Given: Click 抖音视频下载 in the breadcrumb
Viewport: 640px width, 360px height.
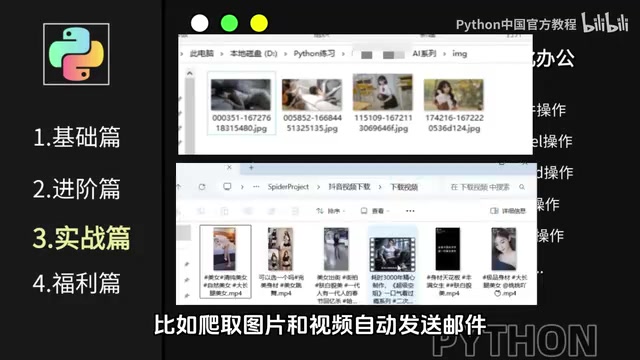Looking at the screenshot, I should point(349,187).
